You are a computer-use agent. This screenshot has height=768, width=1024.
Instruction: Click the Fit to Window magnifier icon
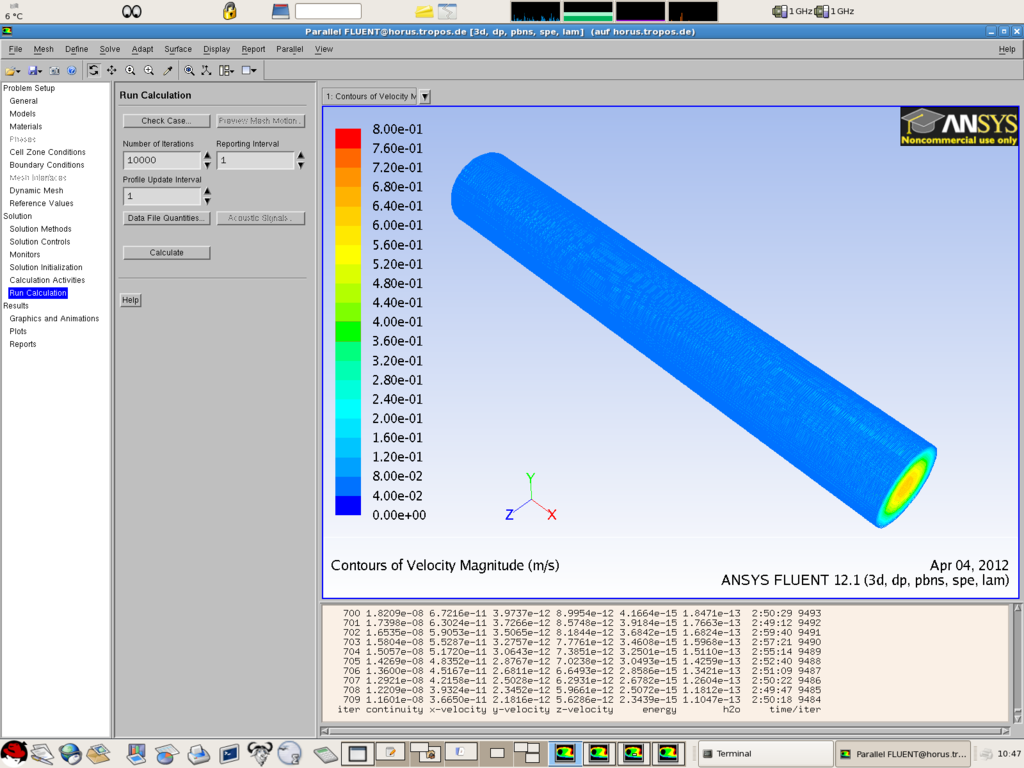tap(189, 70)
